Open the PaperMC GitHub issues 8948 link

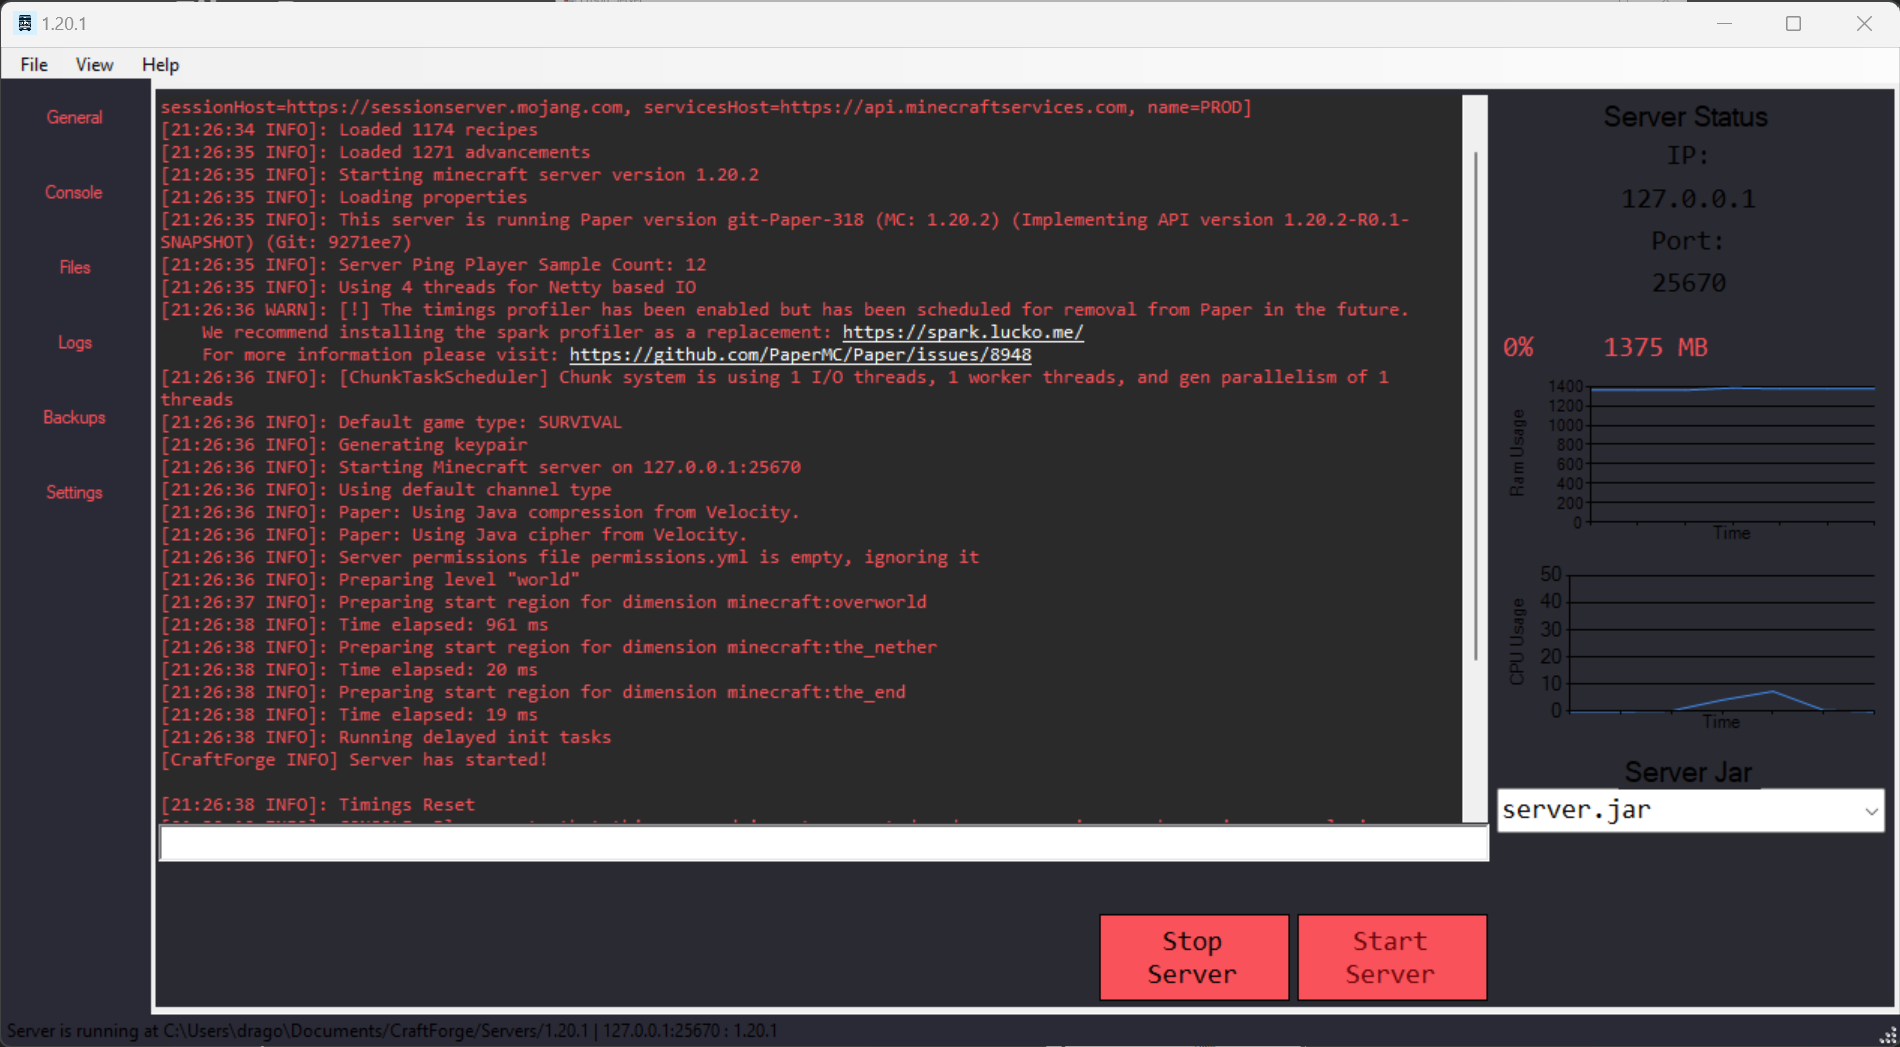[x=800, y=355]
